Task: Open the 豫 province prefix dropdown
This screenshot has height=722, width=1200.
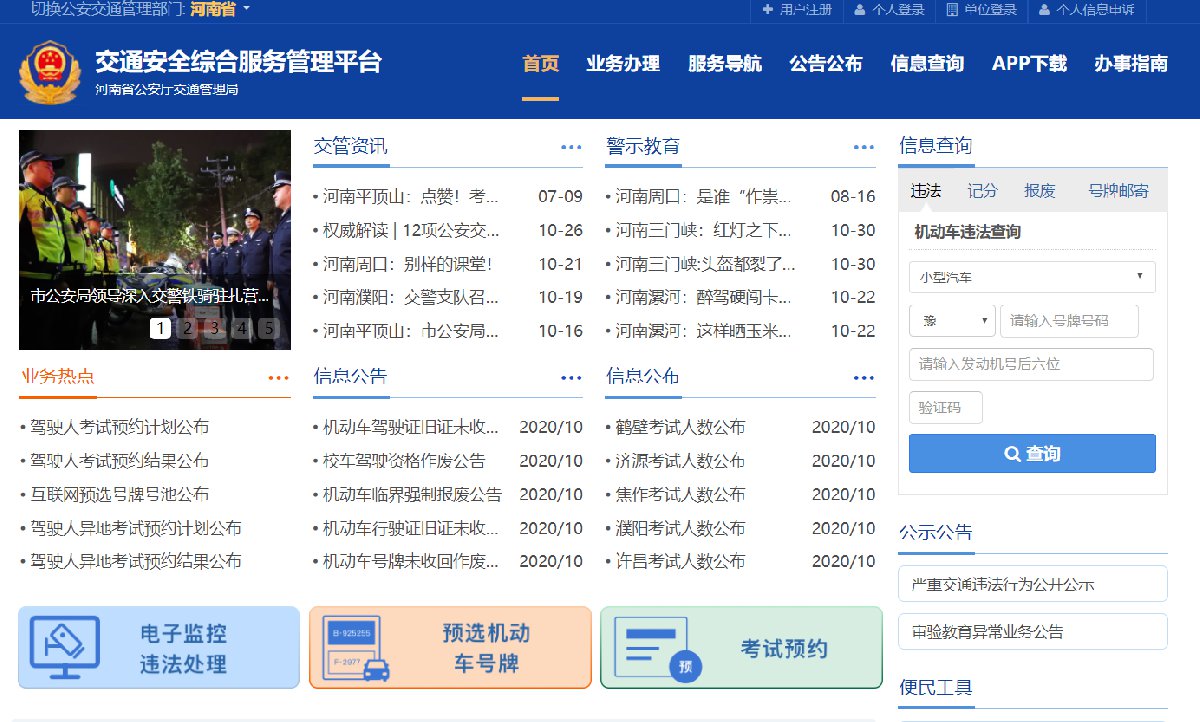Action: 951,321
